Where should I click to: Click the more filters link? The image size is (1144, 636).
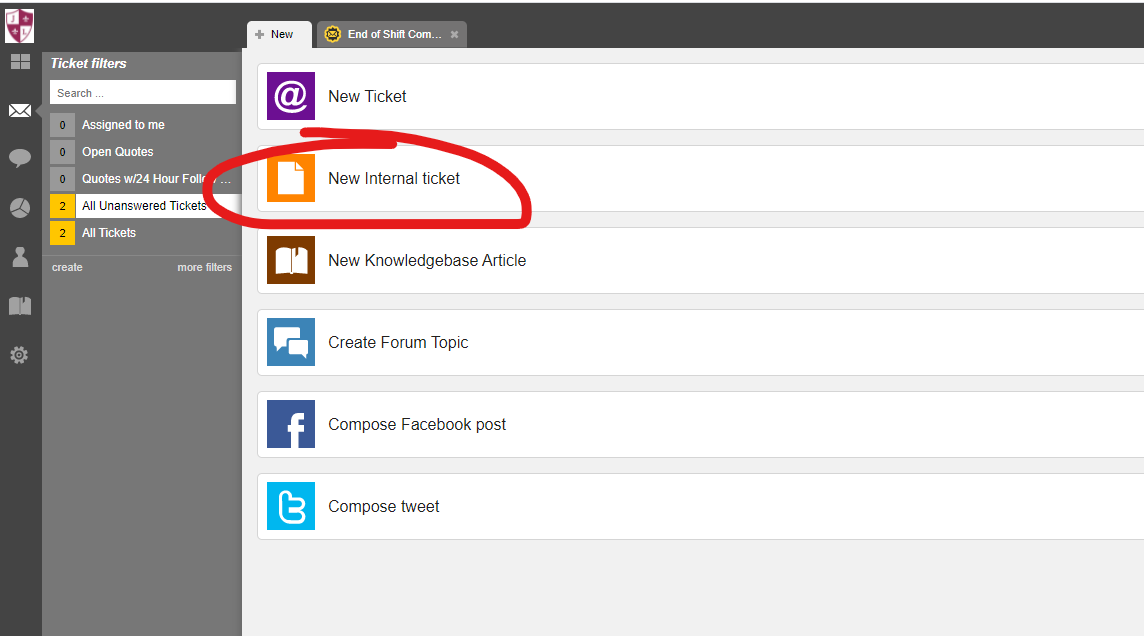click(x=204, y=267)
